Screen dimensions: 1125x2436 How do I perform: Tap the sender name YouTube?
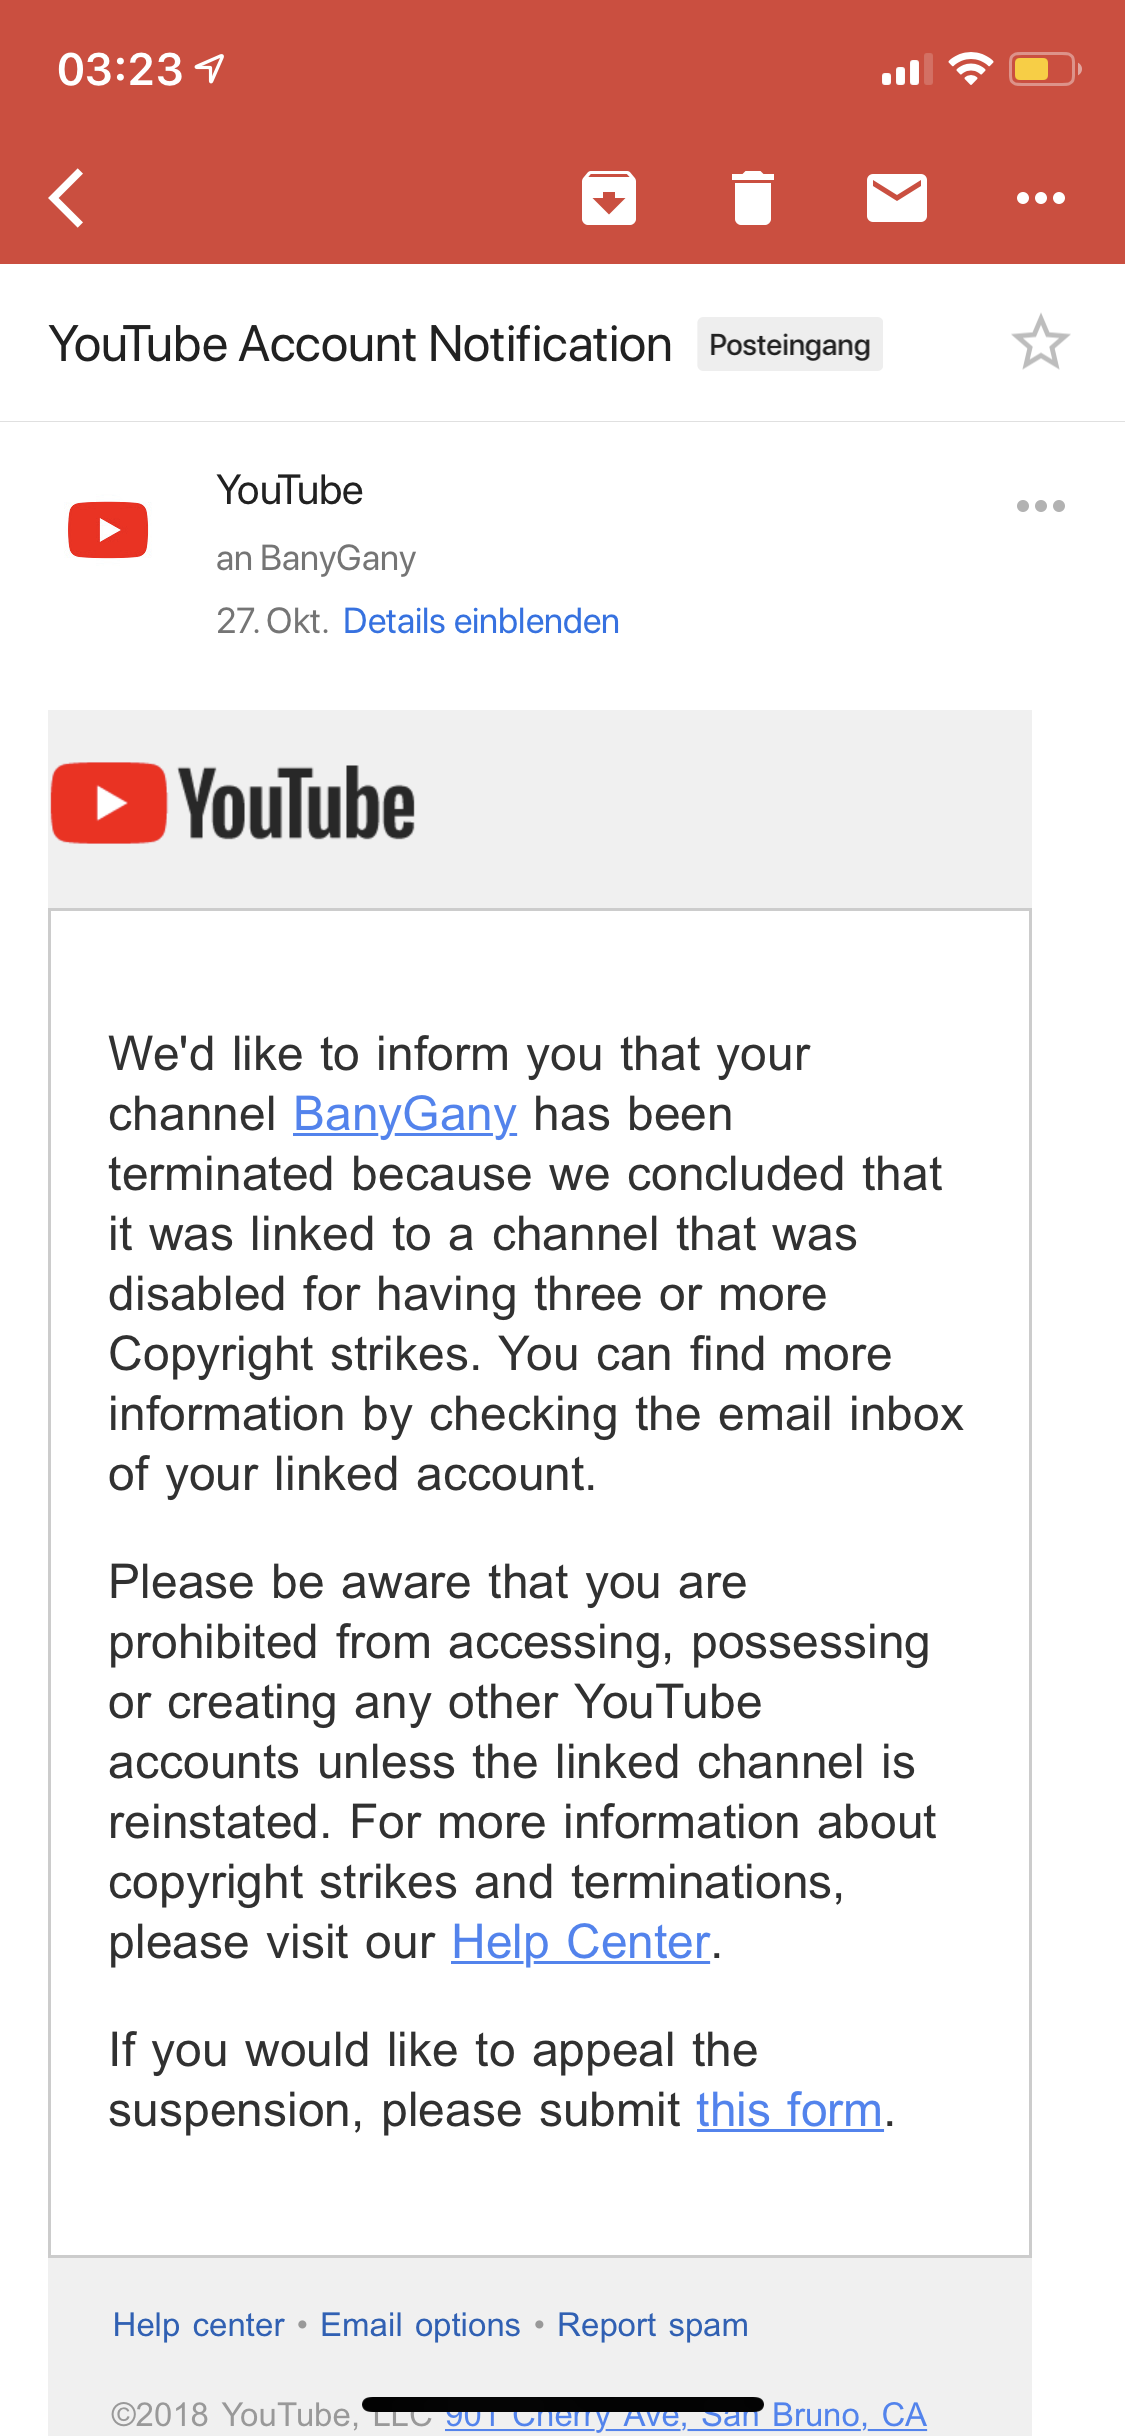[290, 491]
